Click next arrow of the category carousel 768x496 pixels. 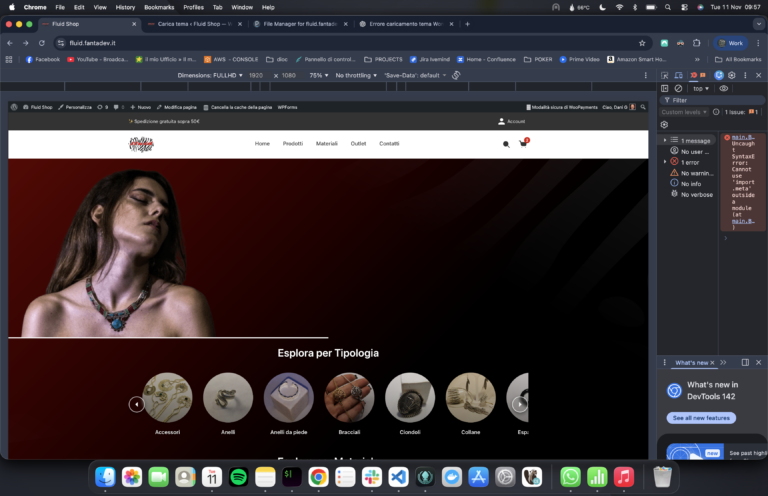point(520,404)
